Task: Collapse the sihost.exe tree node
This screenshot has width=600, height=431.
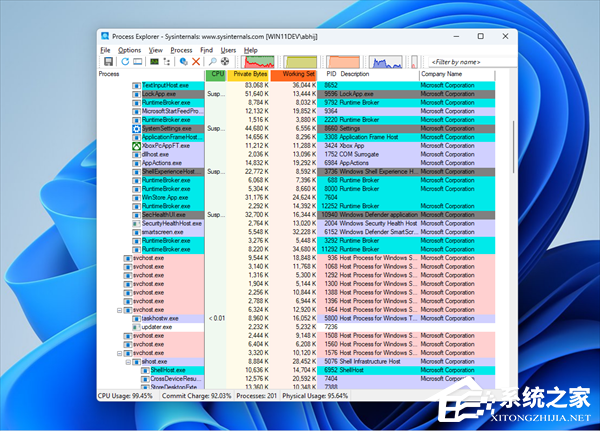Action: click(x=128, y=362)
